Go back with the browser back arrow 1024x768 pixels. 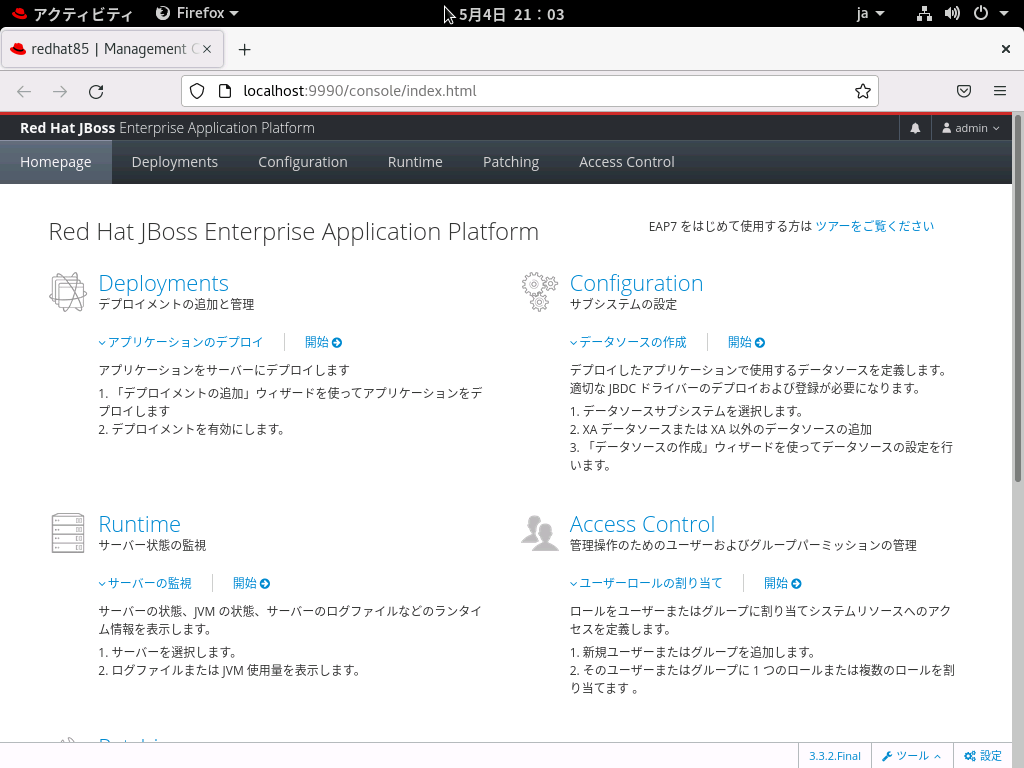24,91
